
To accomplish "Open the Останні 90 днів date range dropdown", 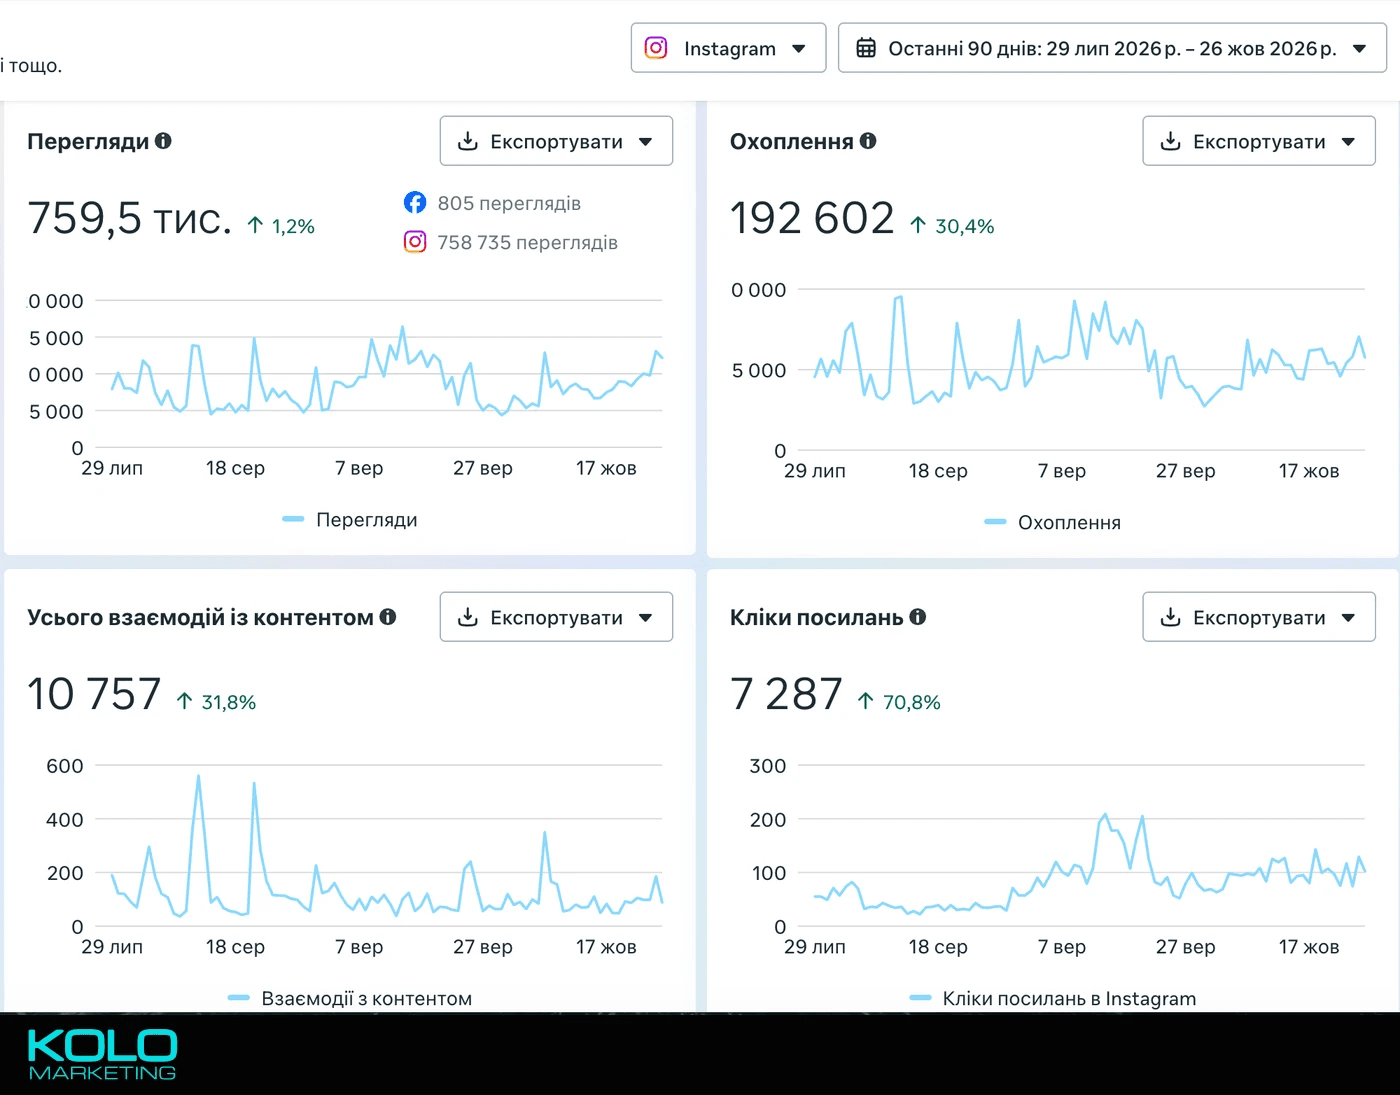I will coord(1112,48).
